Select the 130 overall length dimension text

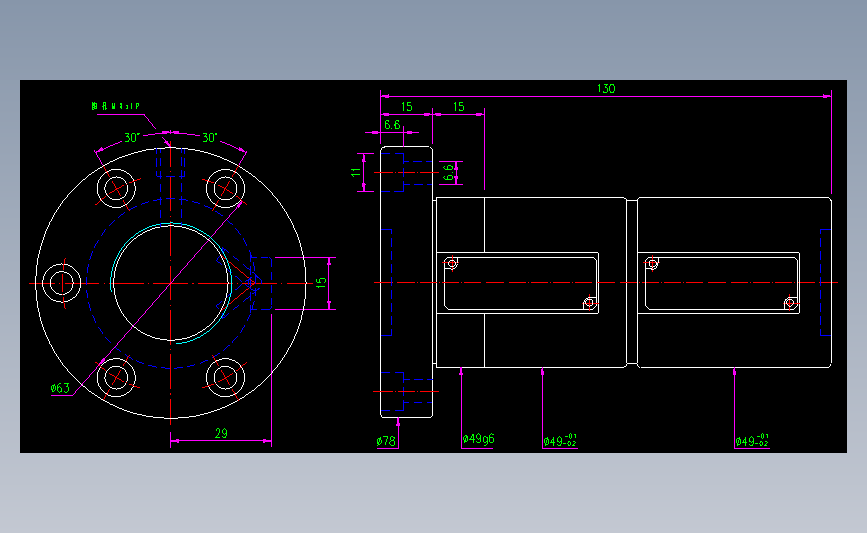coord(606,88)
